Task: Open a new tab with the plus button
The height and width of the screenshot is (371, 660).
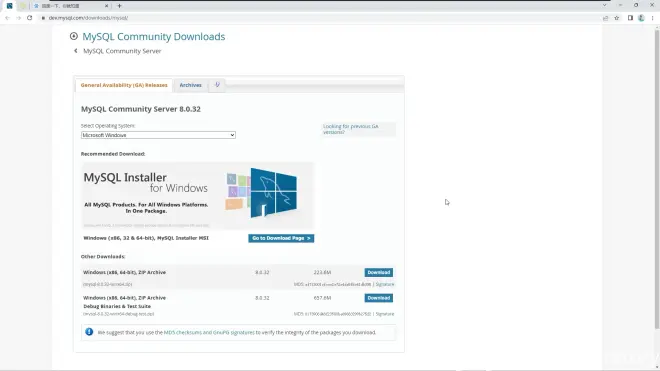Action: click(x=120, y=6)
